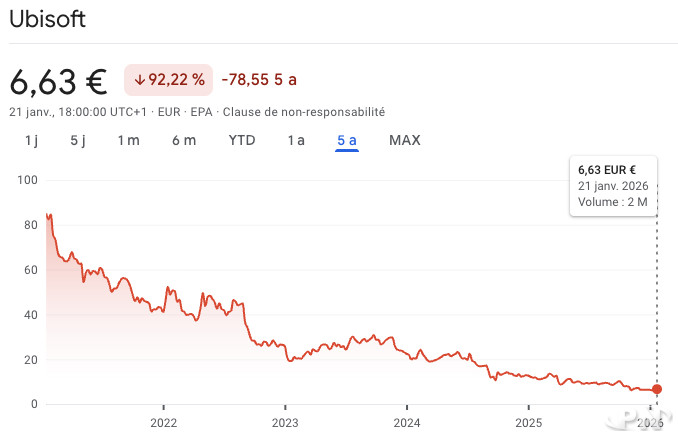Switch chart to 1 m range
Screen dimensions: 678x436
pos(128,140)
